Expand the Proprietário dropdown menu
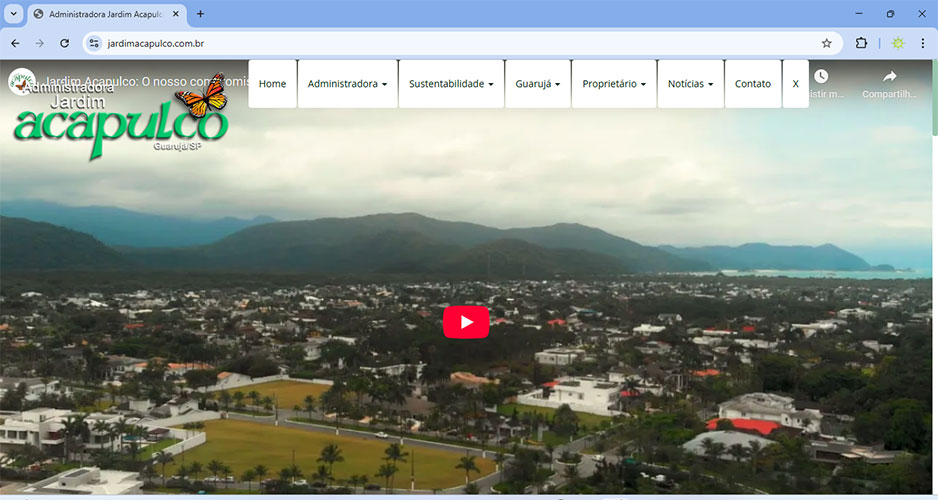 614,84
